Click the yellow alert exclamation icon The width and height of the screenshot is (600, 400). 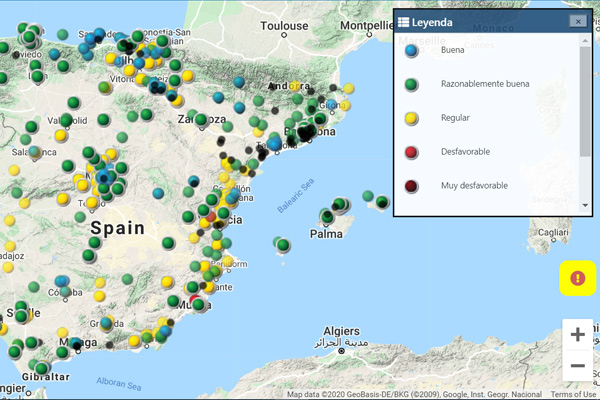[577, 278]
